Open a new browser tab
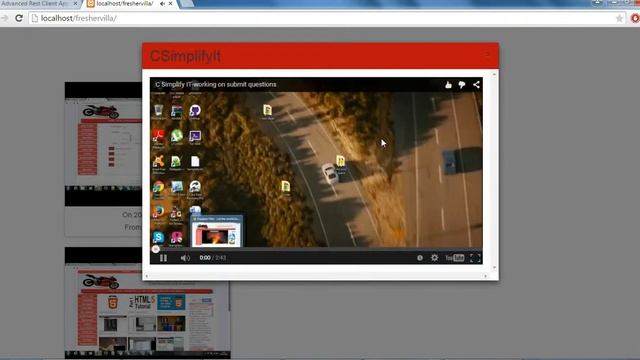The height and width of the screenshot is (360, 640). click(x=186, y=4)
